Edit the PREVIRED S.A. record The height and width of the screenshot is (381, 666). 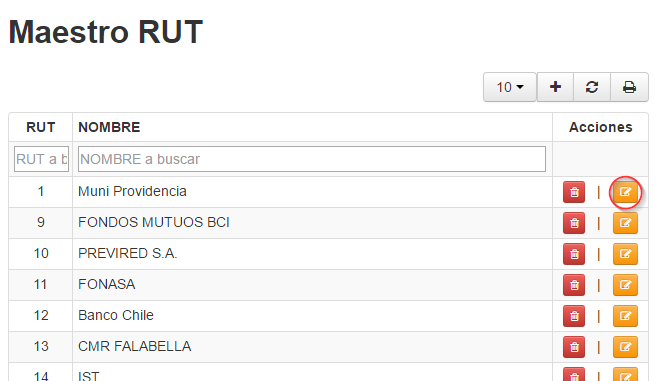pyautogui.click(x=625, y=254)
